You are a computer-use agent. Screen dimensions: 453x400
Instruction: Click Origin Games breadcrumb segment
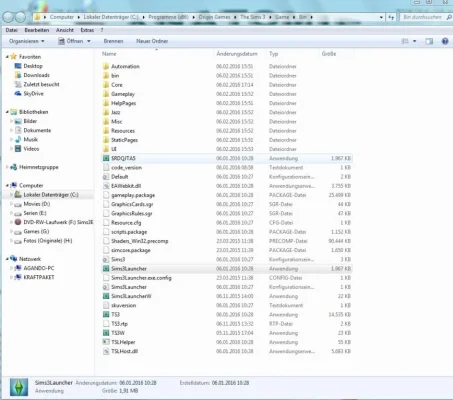click(x=214, y=17)
